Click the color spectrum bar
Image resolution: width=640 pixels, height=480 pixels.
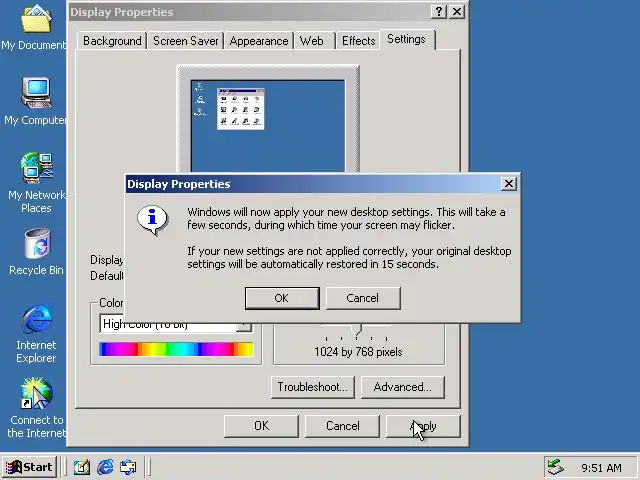click(x=176, y=349)
